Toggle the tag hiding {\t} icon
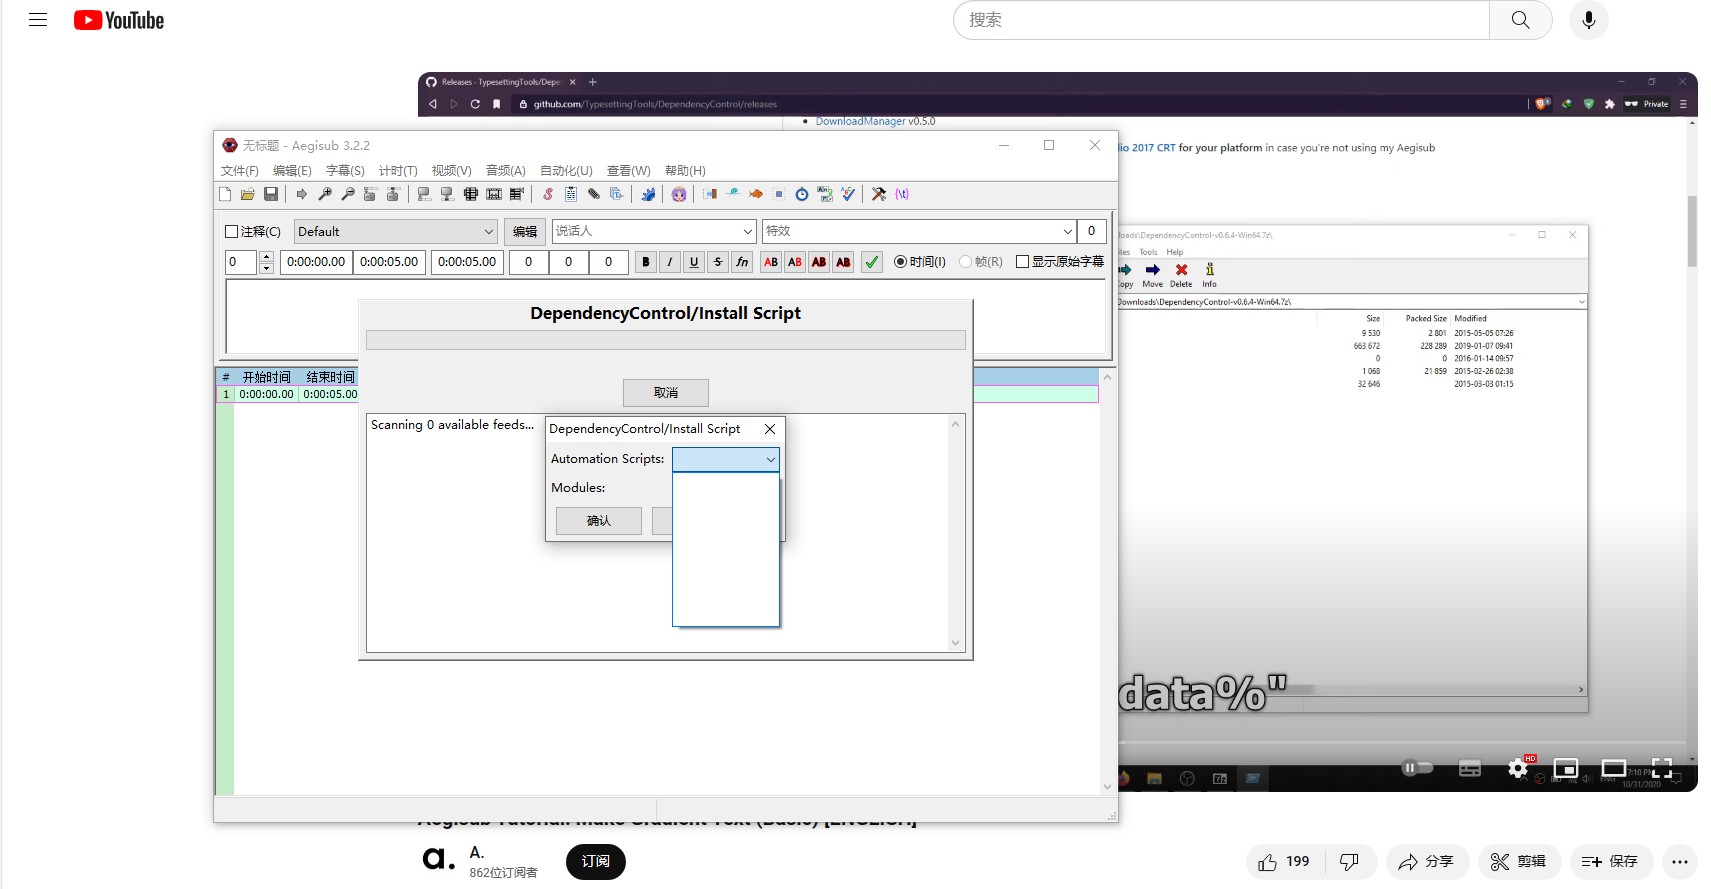The image size is (1711, 889). click(902, 194)
